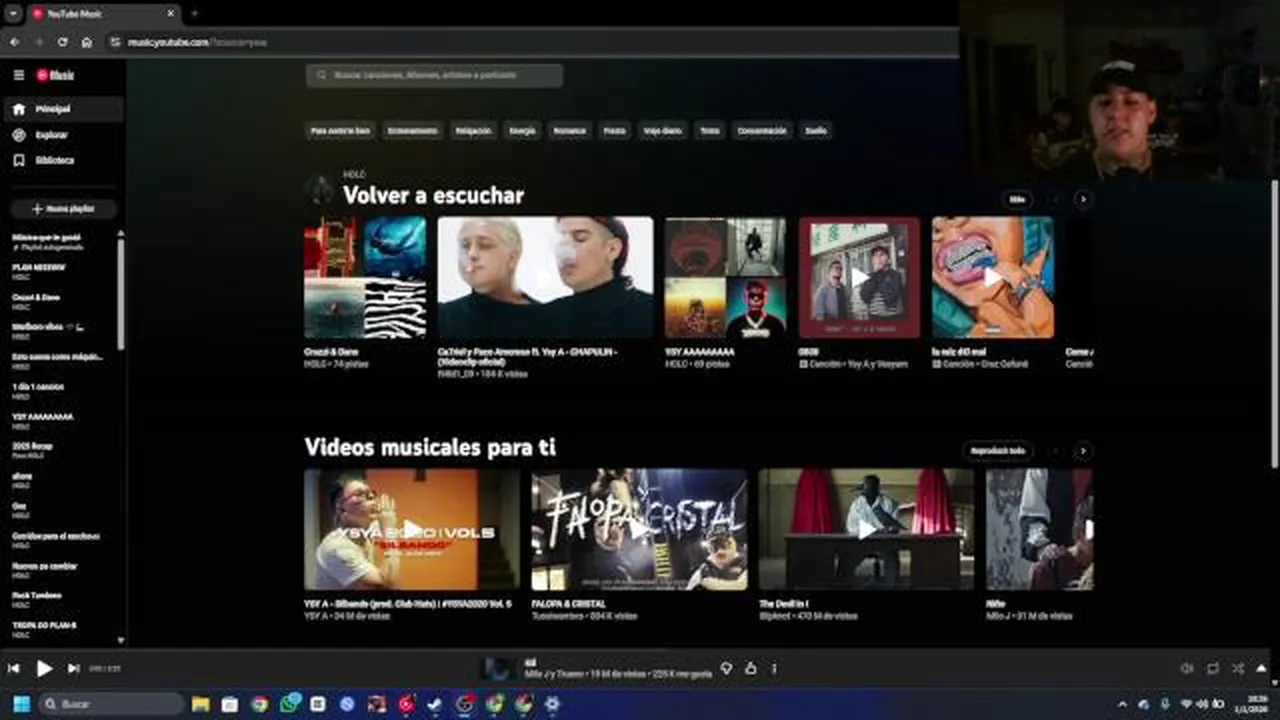Screen dimensions: 1280x720
Task: Select the Triste mood chip
Action: click(709, 131)
